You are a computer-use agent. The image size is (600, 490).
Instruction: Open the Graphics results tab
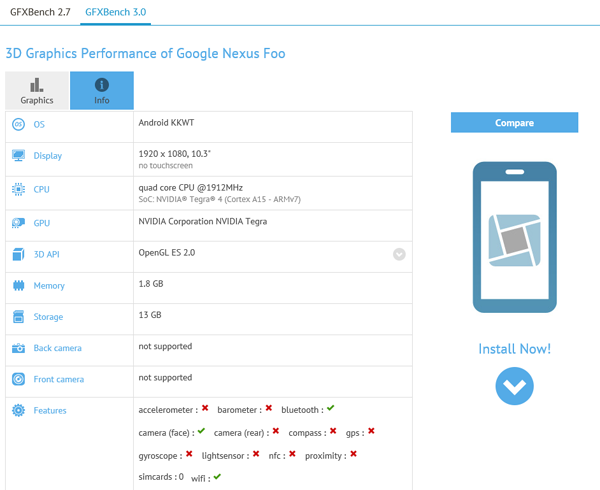[x=37, y=91]
